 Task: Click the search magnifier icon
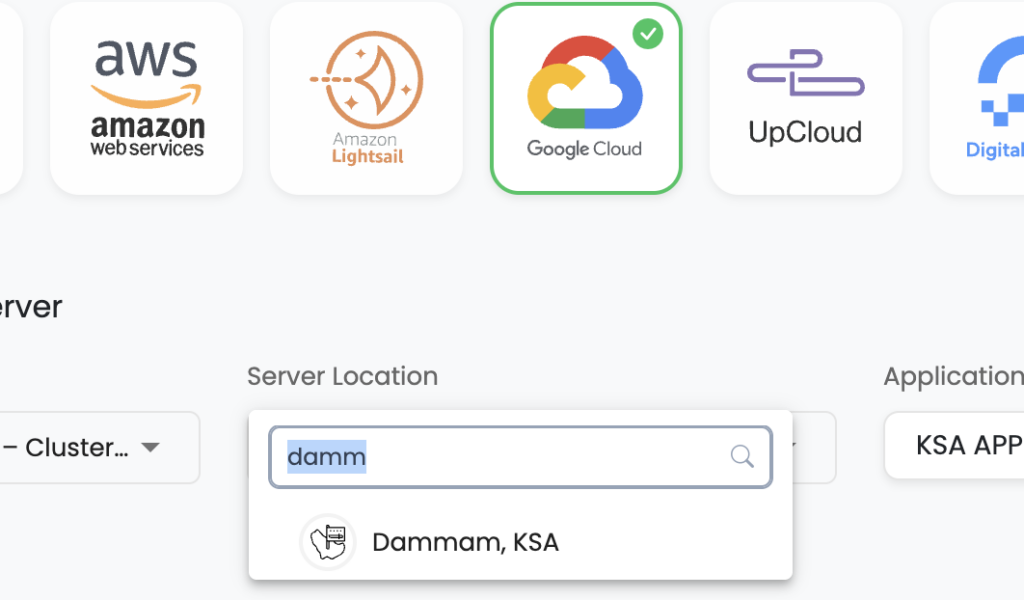point(742,456)
